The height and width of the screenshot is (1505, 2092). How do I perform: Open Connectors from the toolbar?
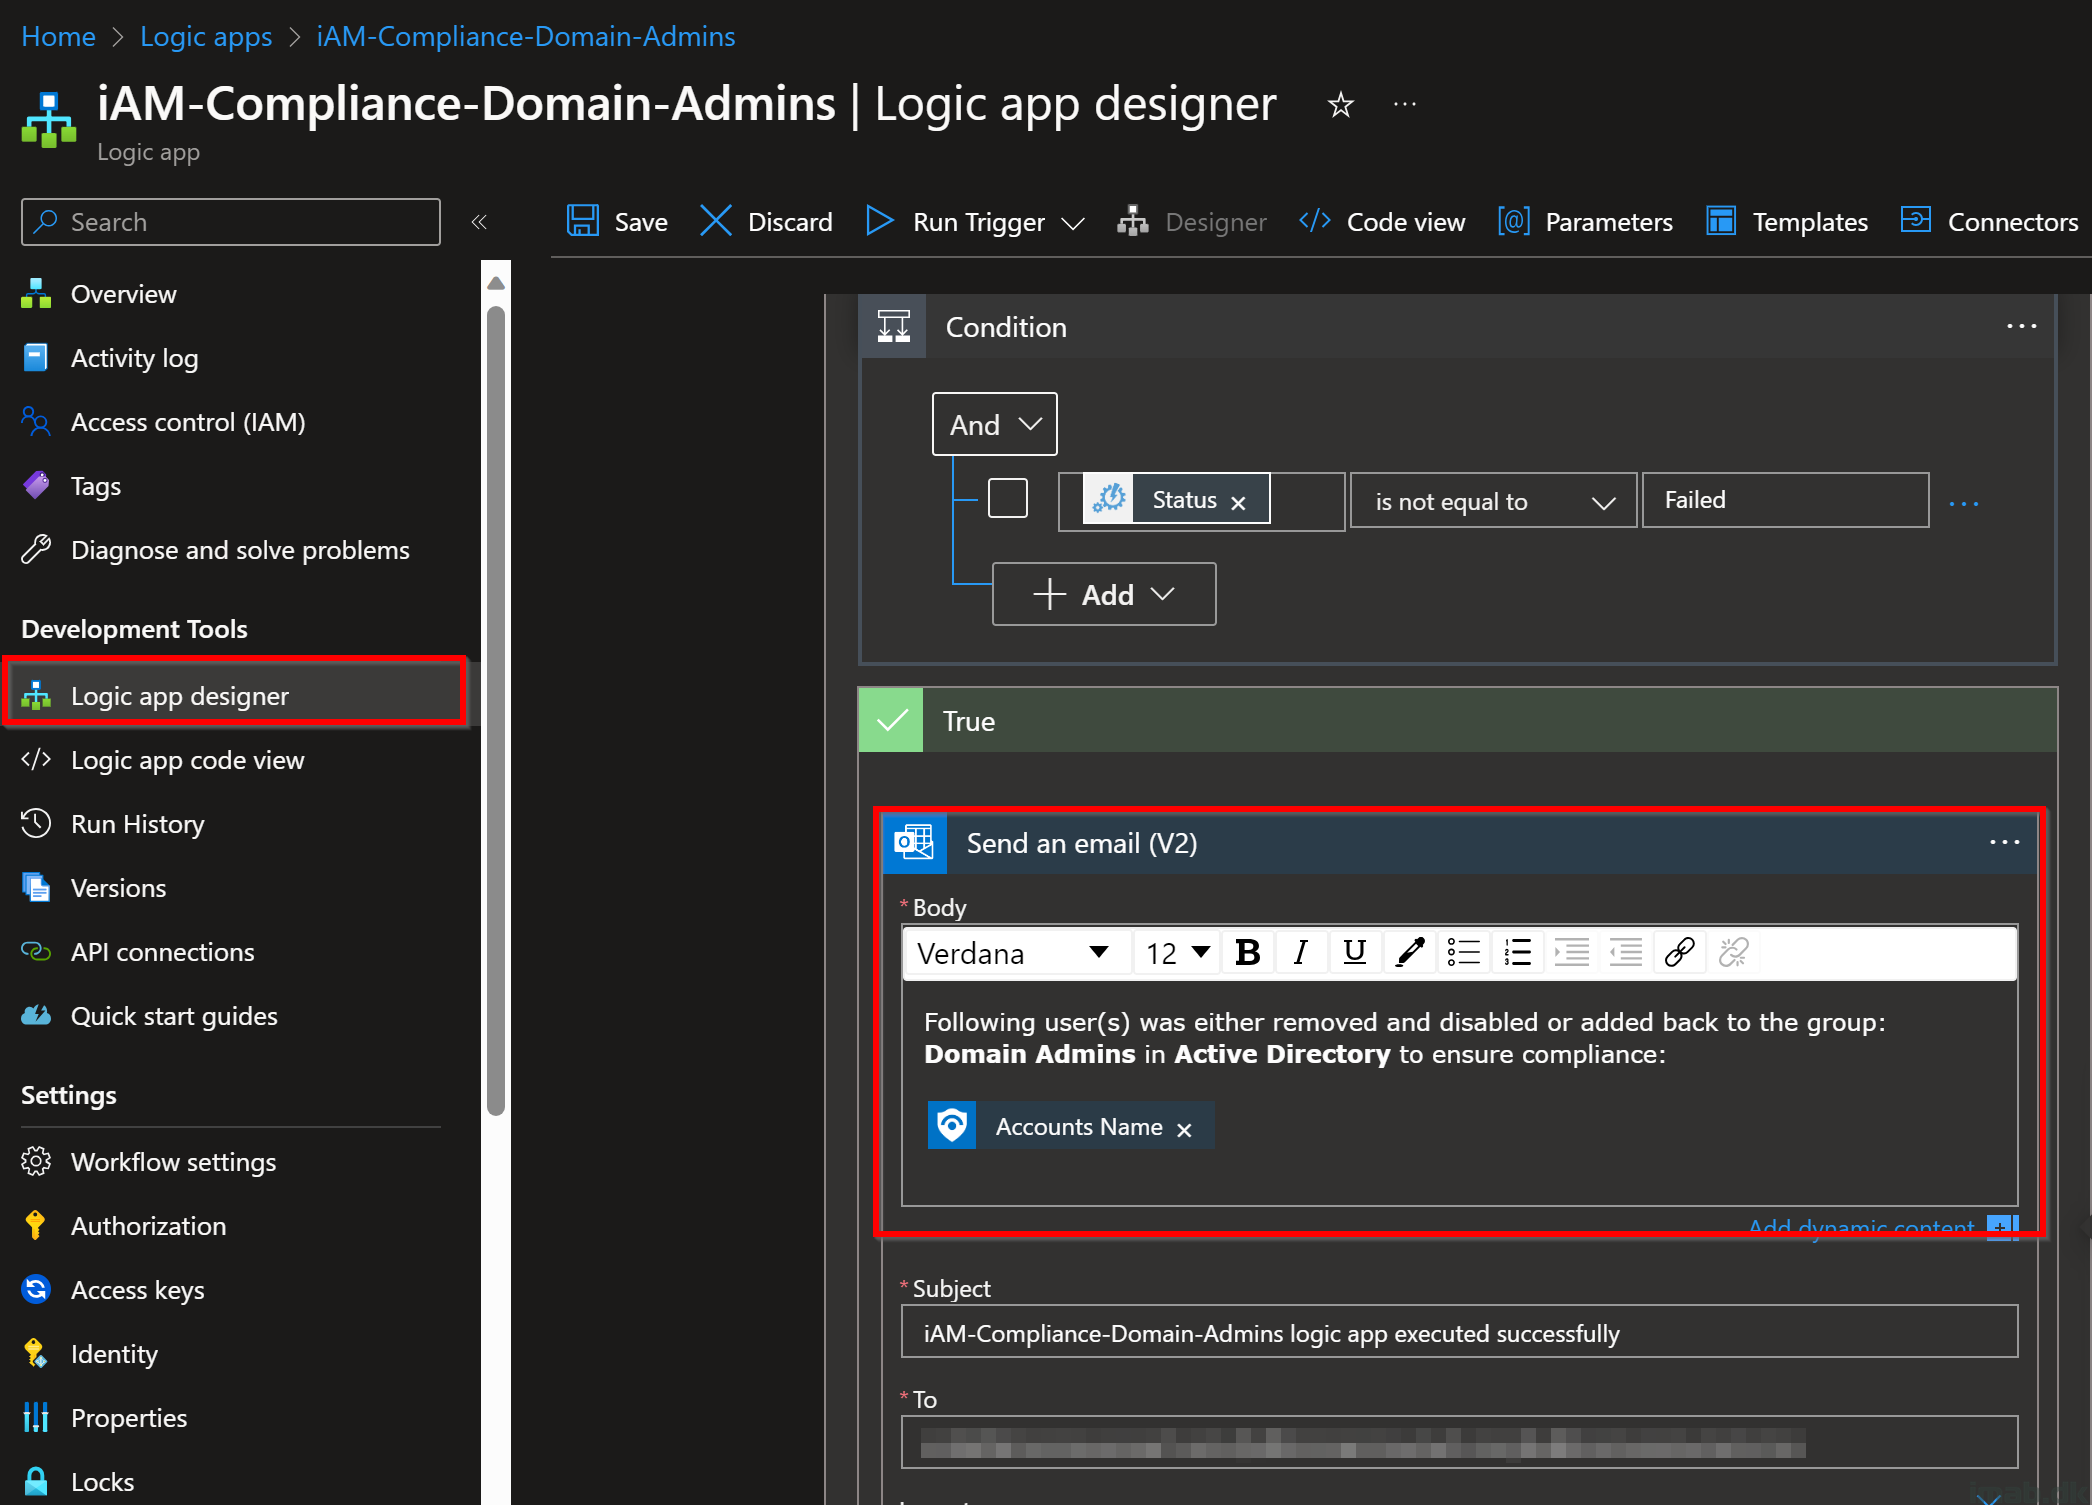coord(1989,221)
